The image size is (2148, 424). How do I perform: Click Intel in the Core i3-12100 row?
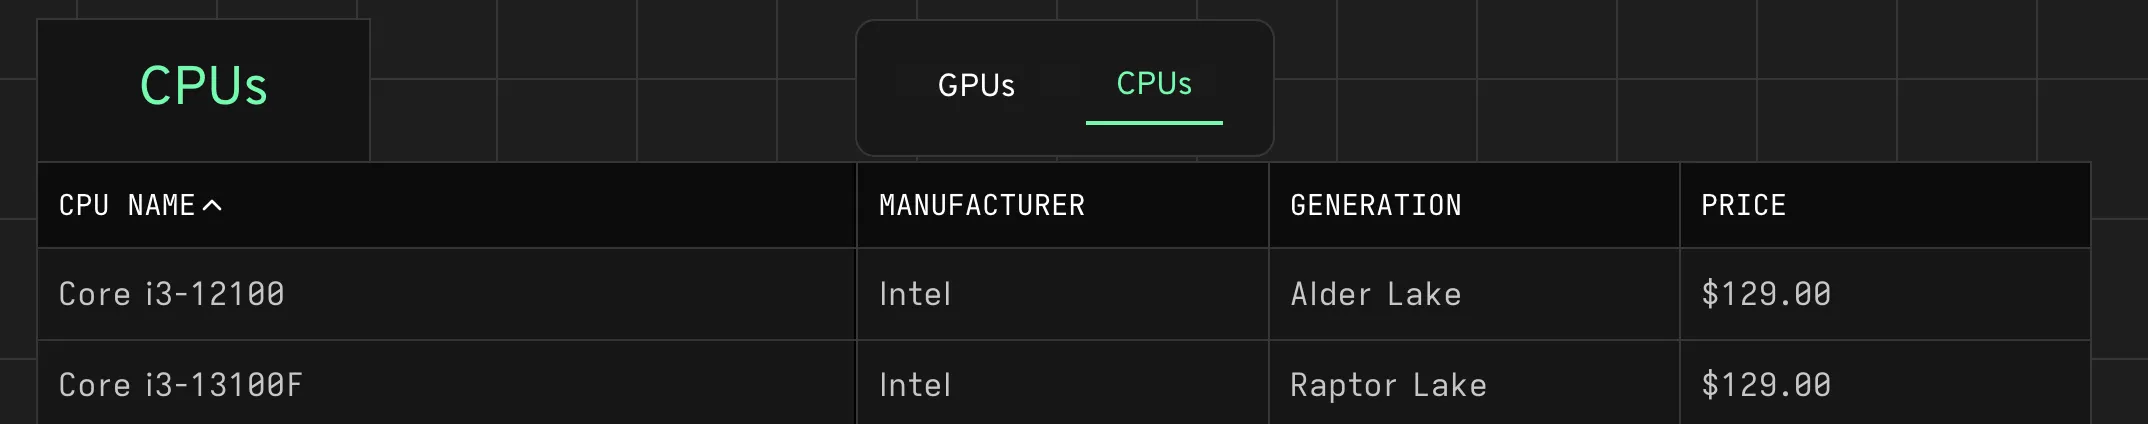coord(915,294)
